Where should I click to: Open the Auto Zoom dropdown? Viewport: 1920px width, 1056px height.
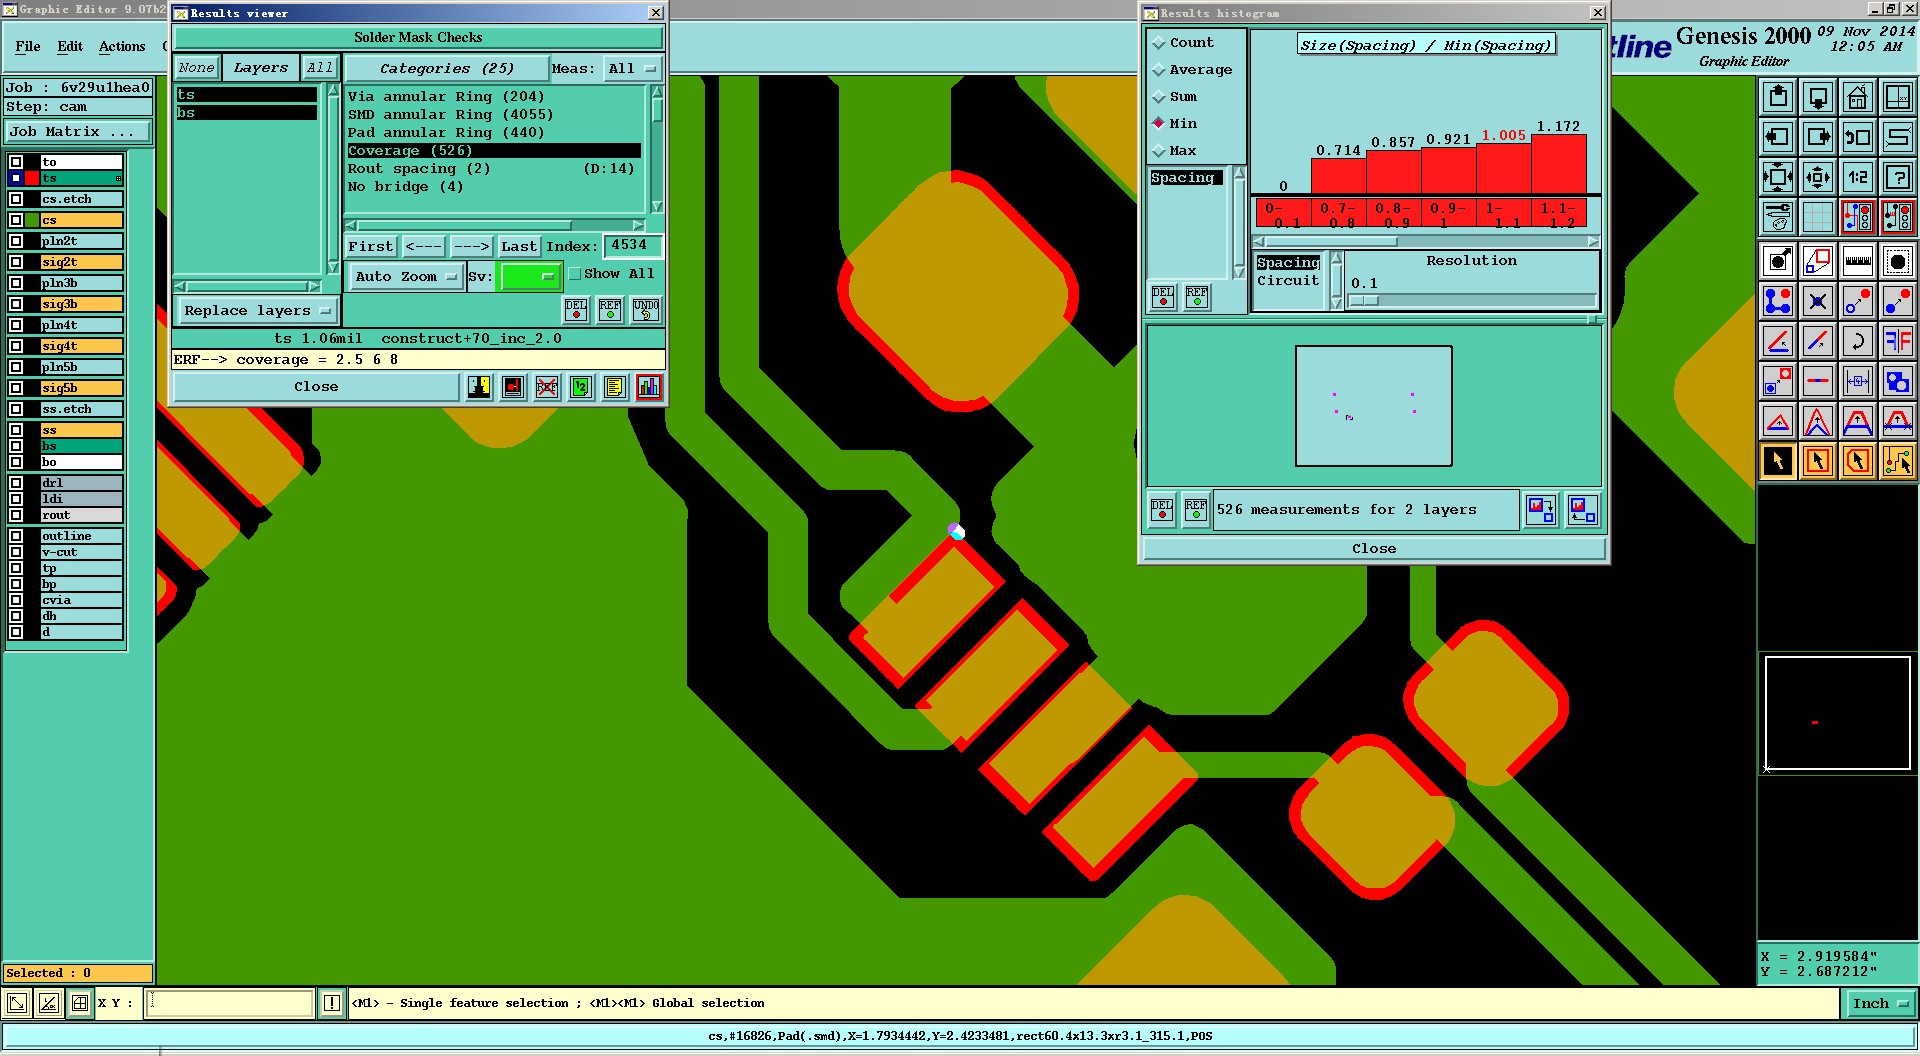pos(405,277)
